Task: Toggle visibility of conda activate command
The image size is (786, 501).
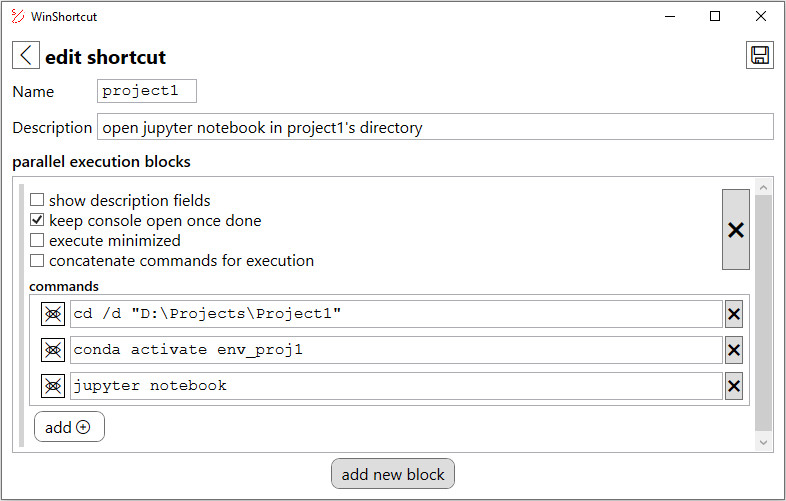Action: point(53,350)
